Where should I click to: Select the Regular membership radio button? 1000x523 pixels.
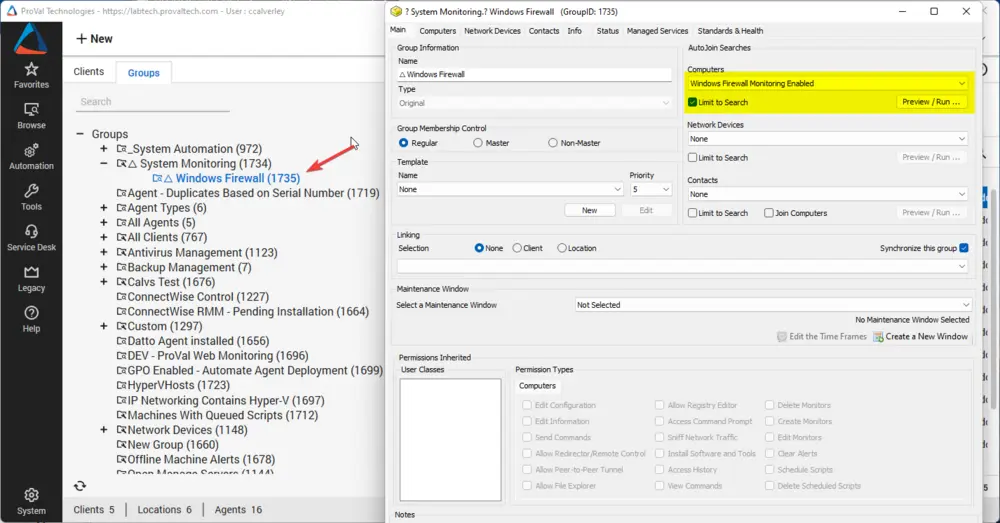[x=403, y=143]
